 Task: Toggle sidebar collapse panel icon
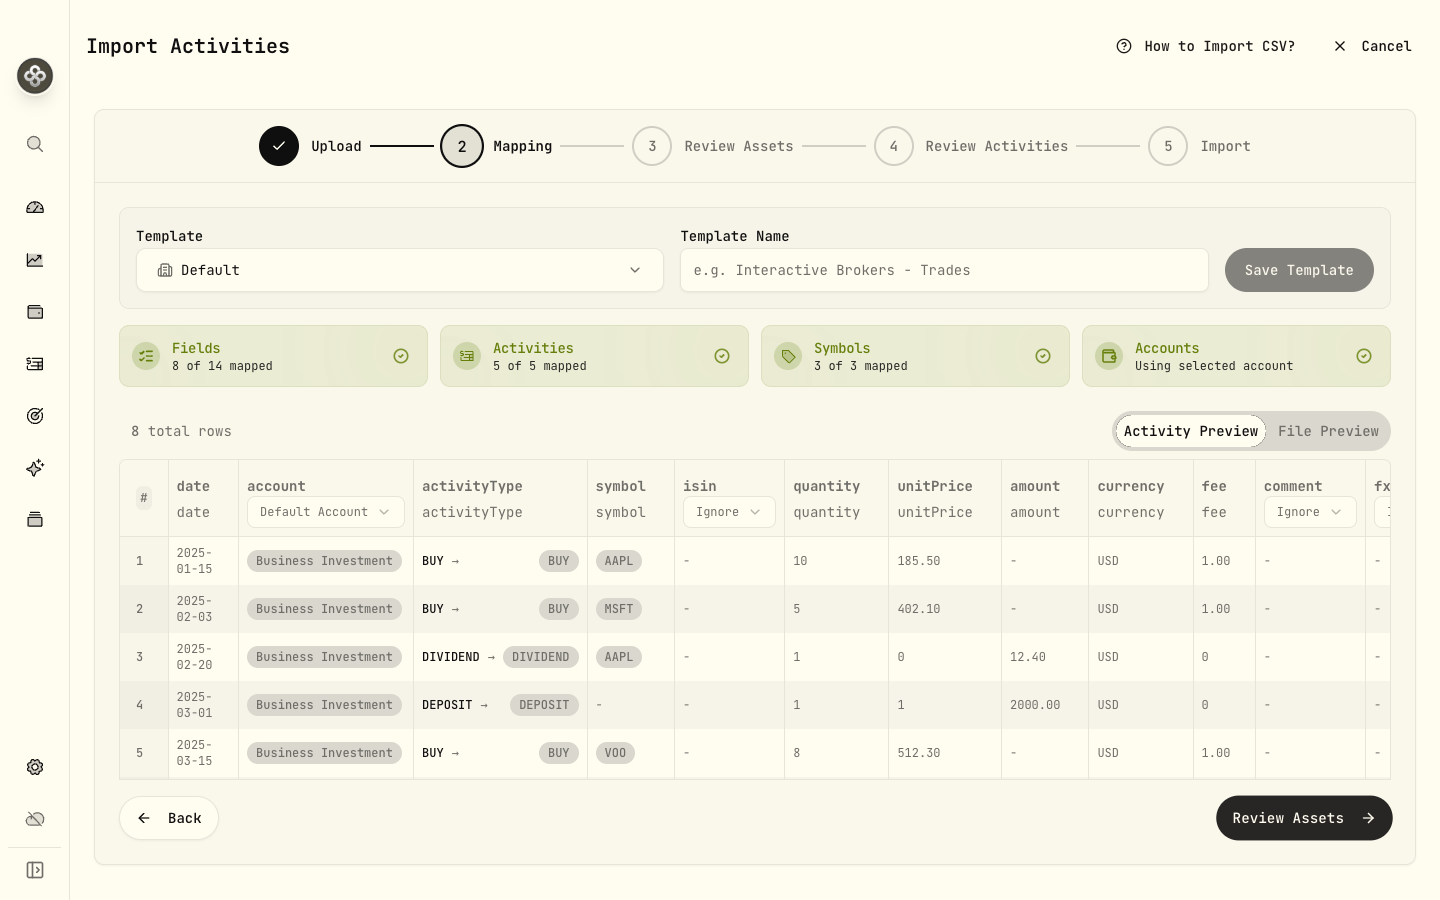coord(35,870)
